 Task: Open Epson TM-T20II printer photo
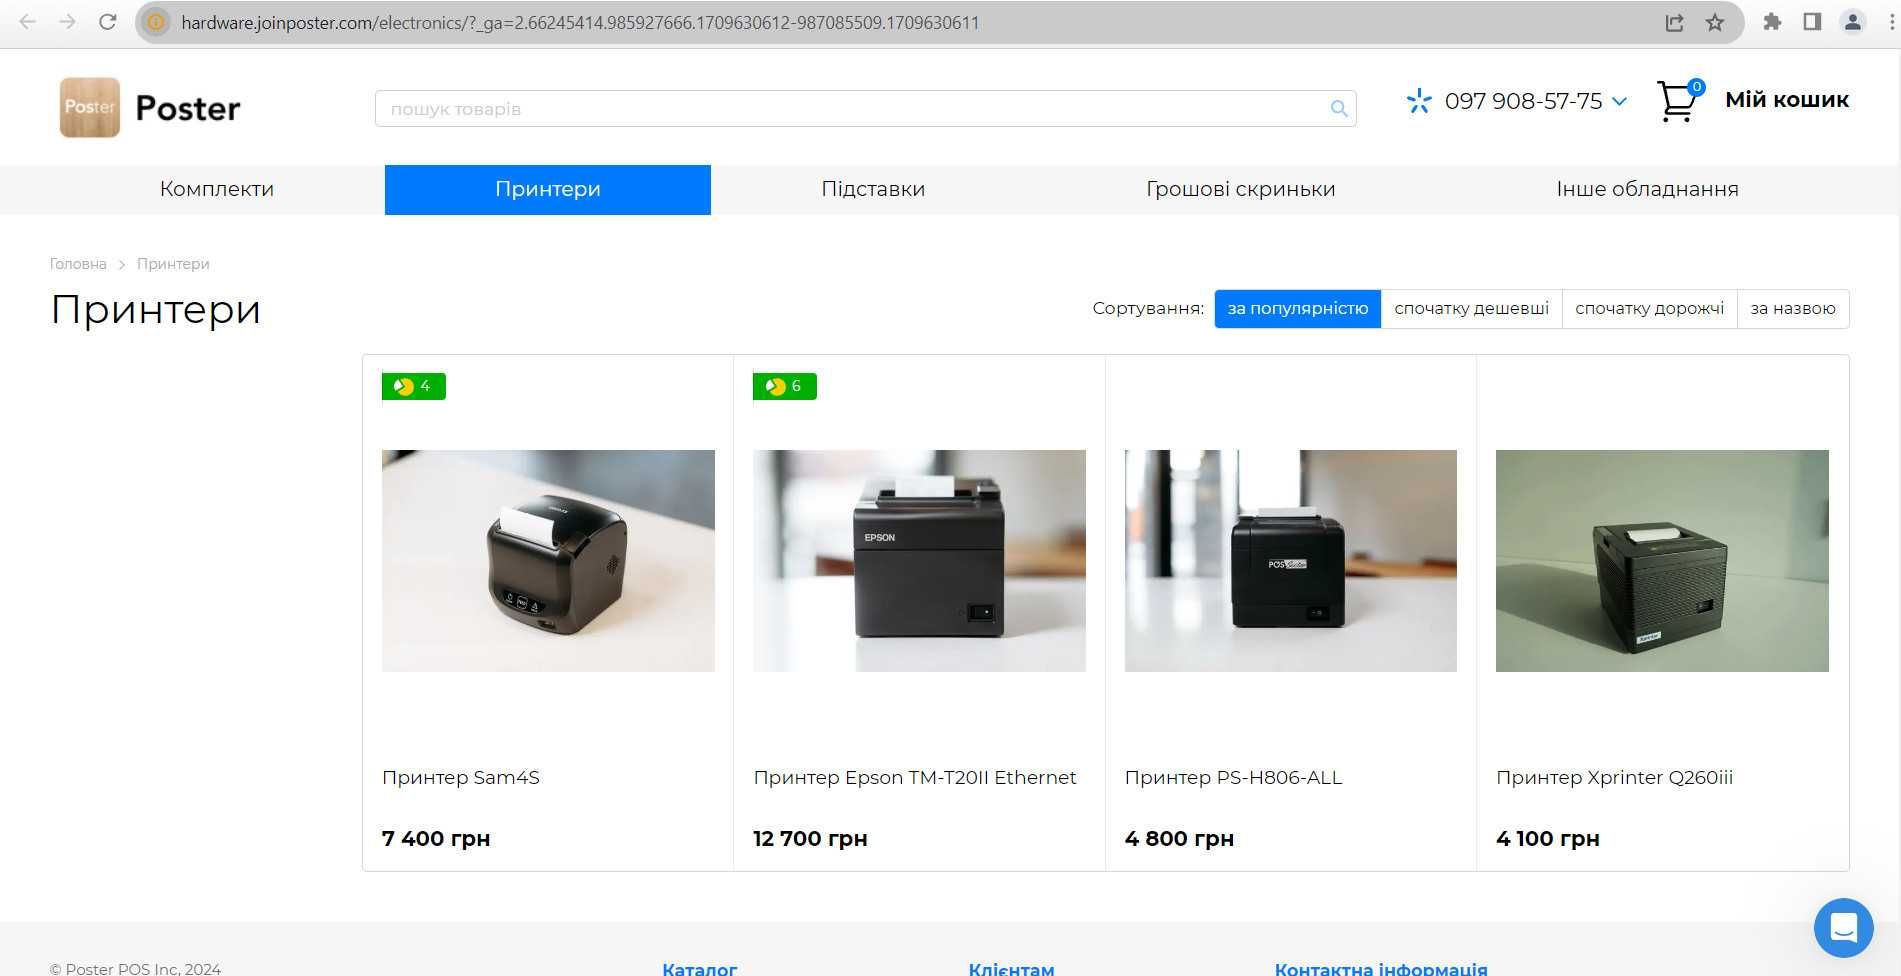pyautogui.click(x=919, y=560)
